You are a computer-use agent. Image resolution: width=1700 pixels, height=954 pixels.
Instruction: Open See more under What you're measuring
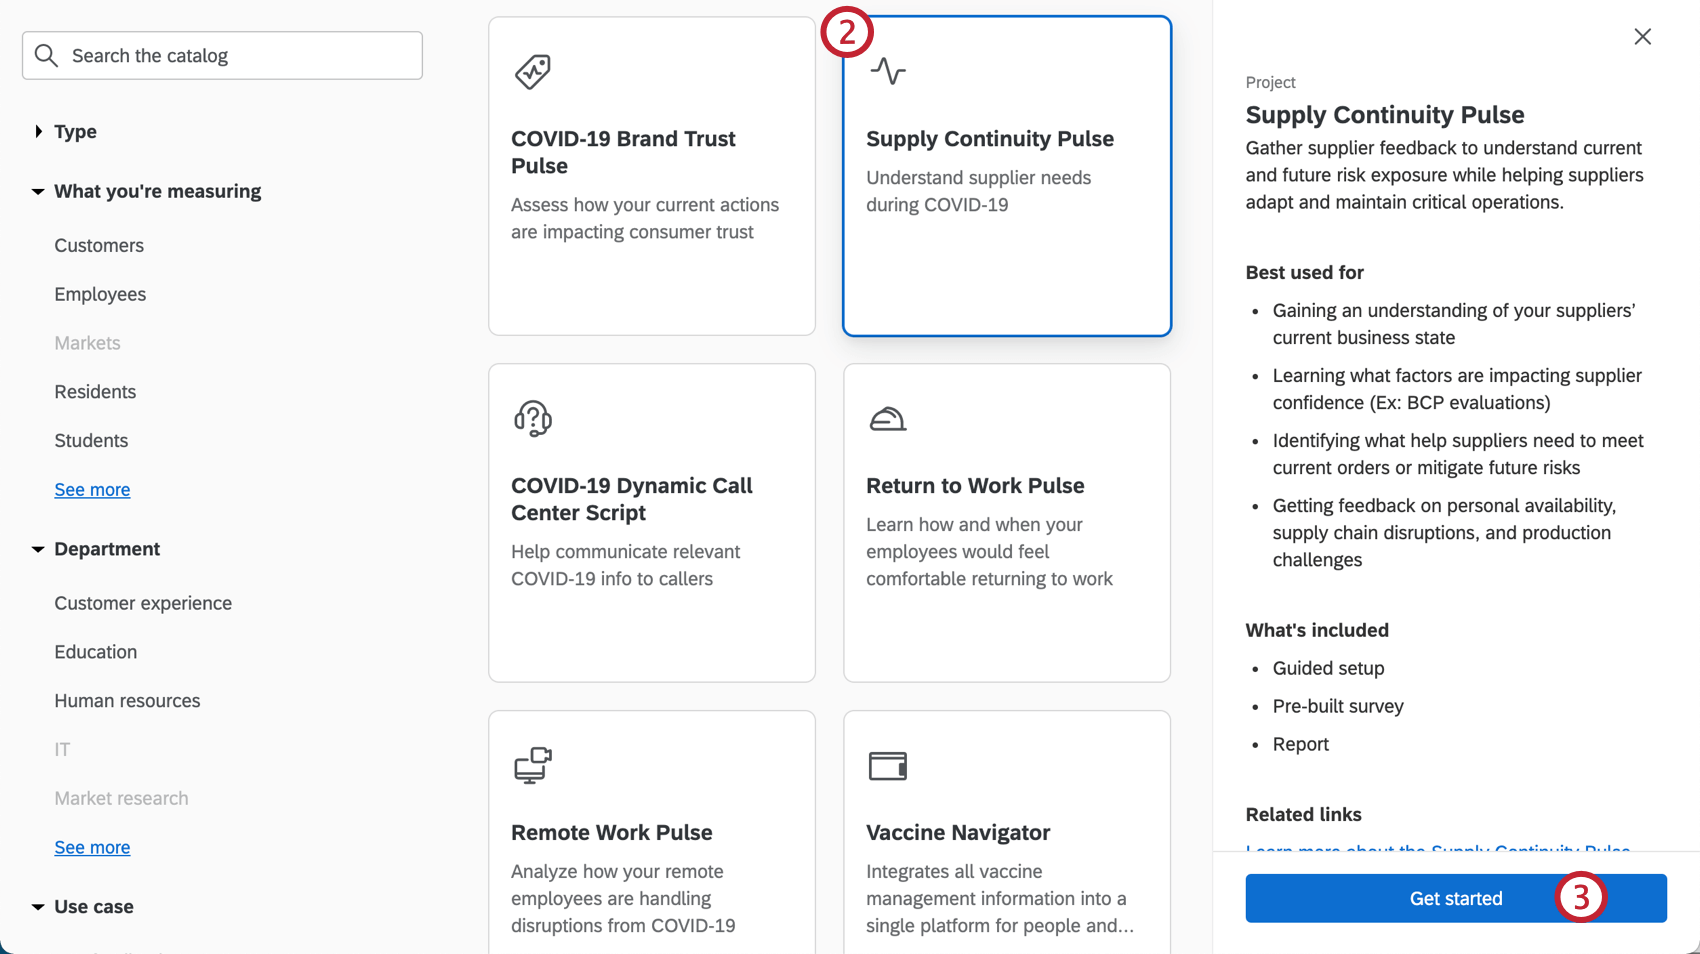pyautogui.click(x=92, y=489)
